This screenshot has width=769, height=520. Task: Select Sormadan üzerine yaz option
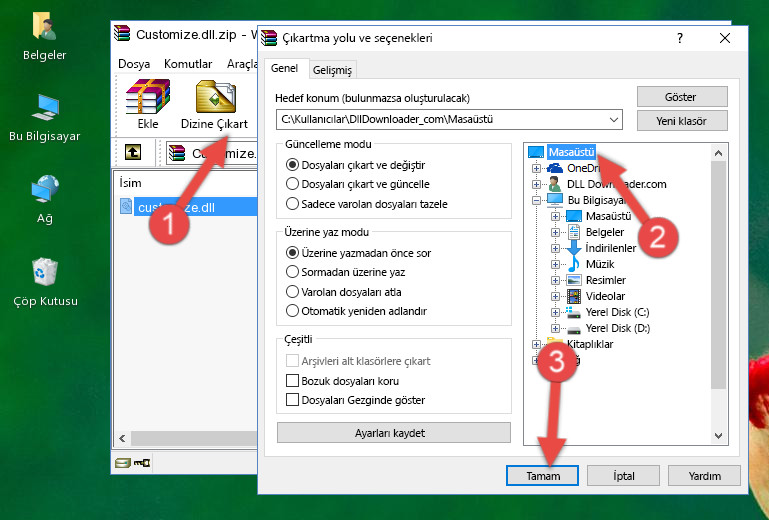point(292,272)
